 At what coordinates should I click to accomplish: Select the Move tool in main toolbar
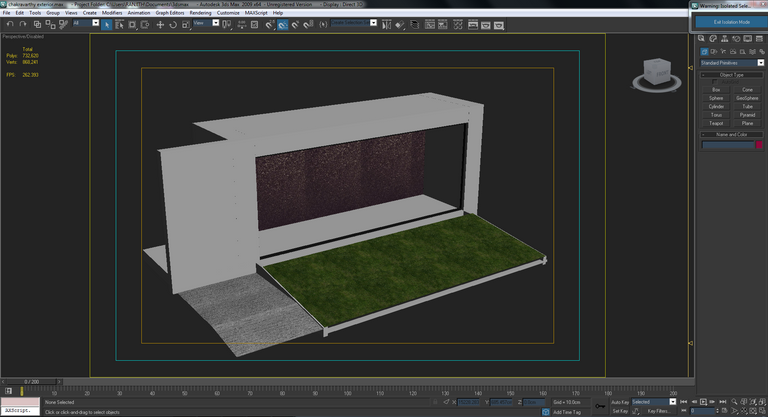point(160,24)
